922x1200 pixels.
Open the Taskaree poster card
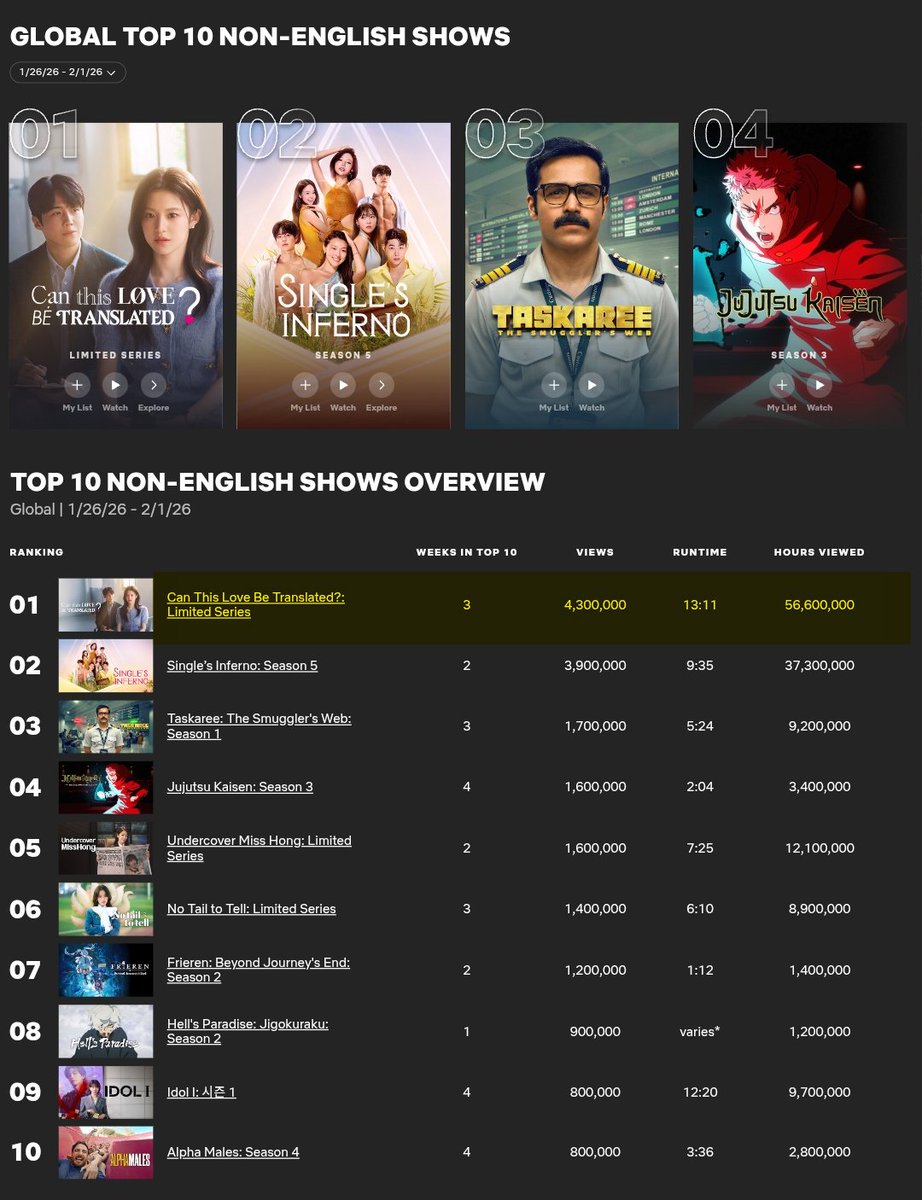[572, 275]
